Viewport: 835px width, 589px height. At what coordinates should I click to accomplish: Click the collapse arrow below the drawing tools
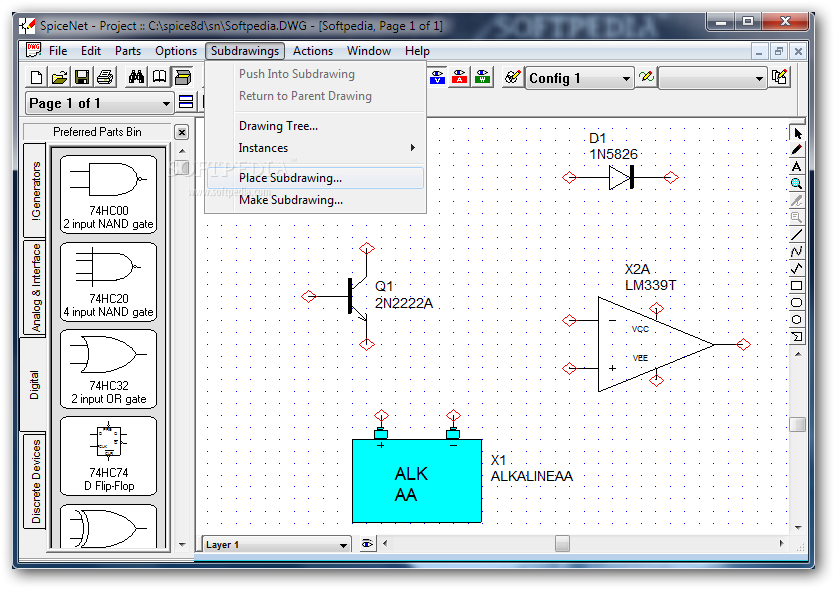coord(798,354)
